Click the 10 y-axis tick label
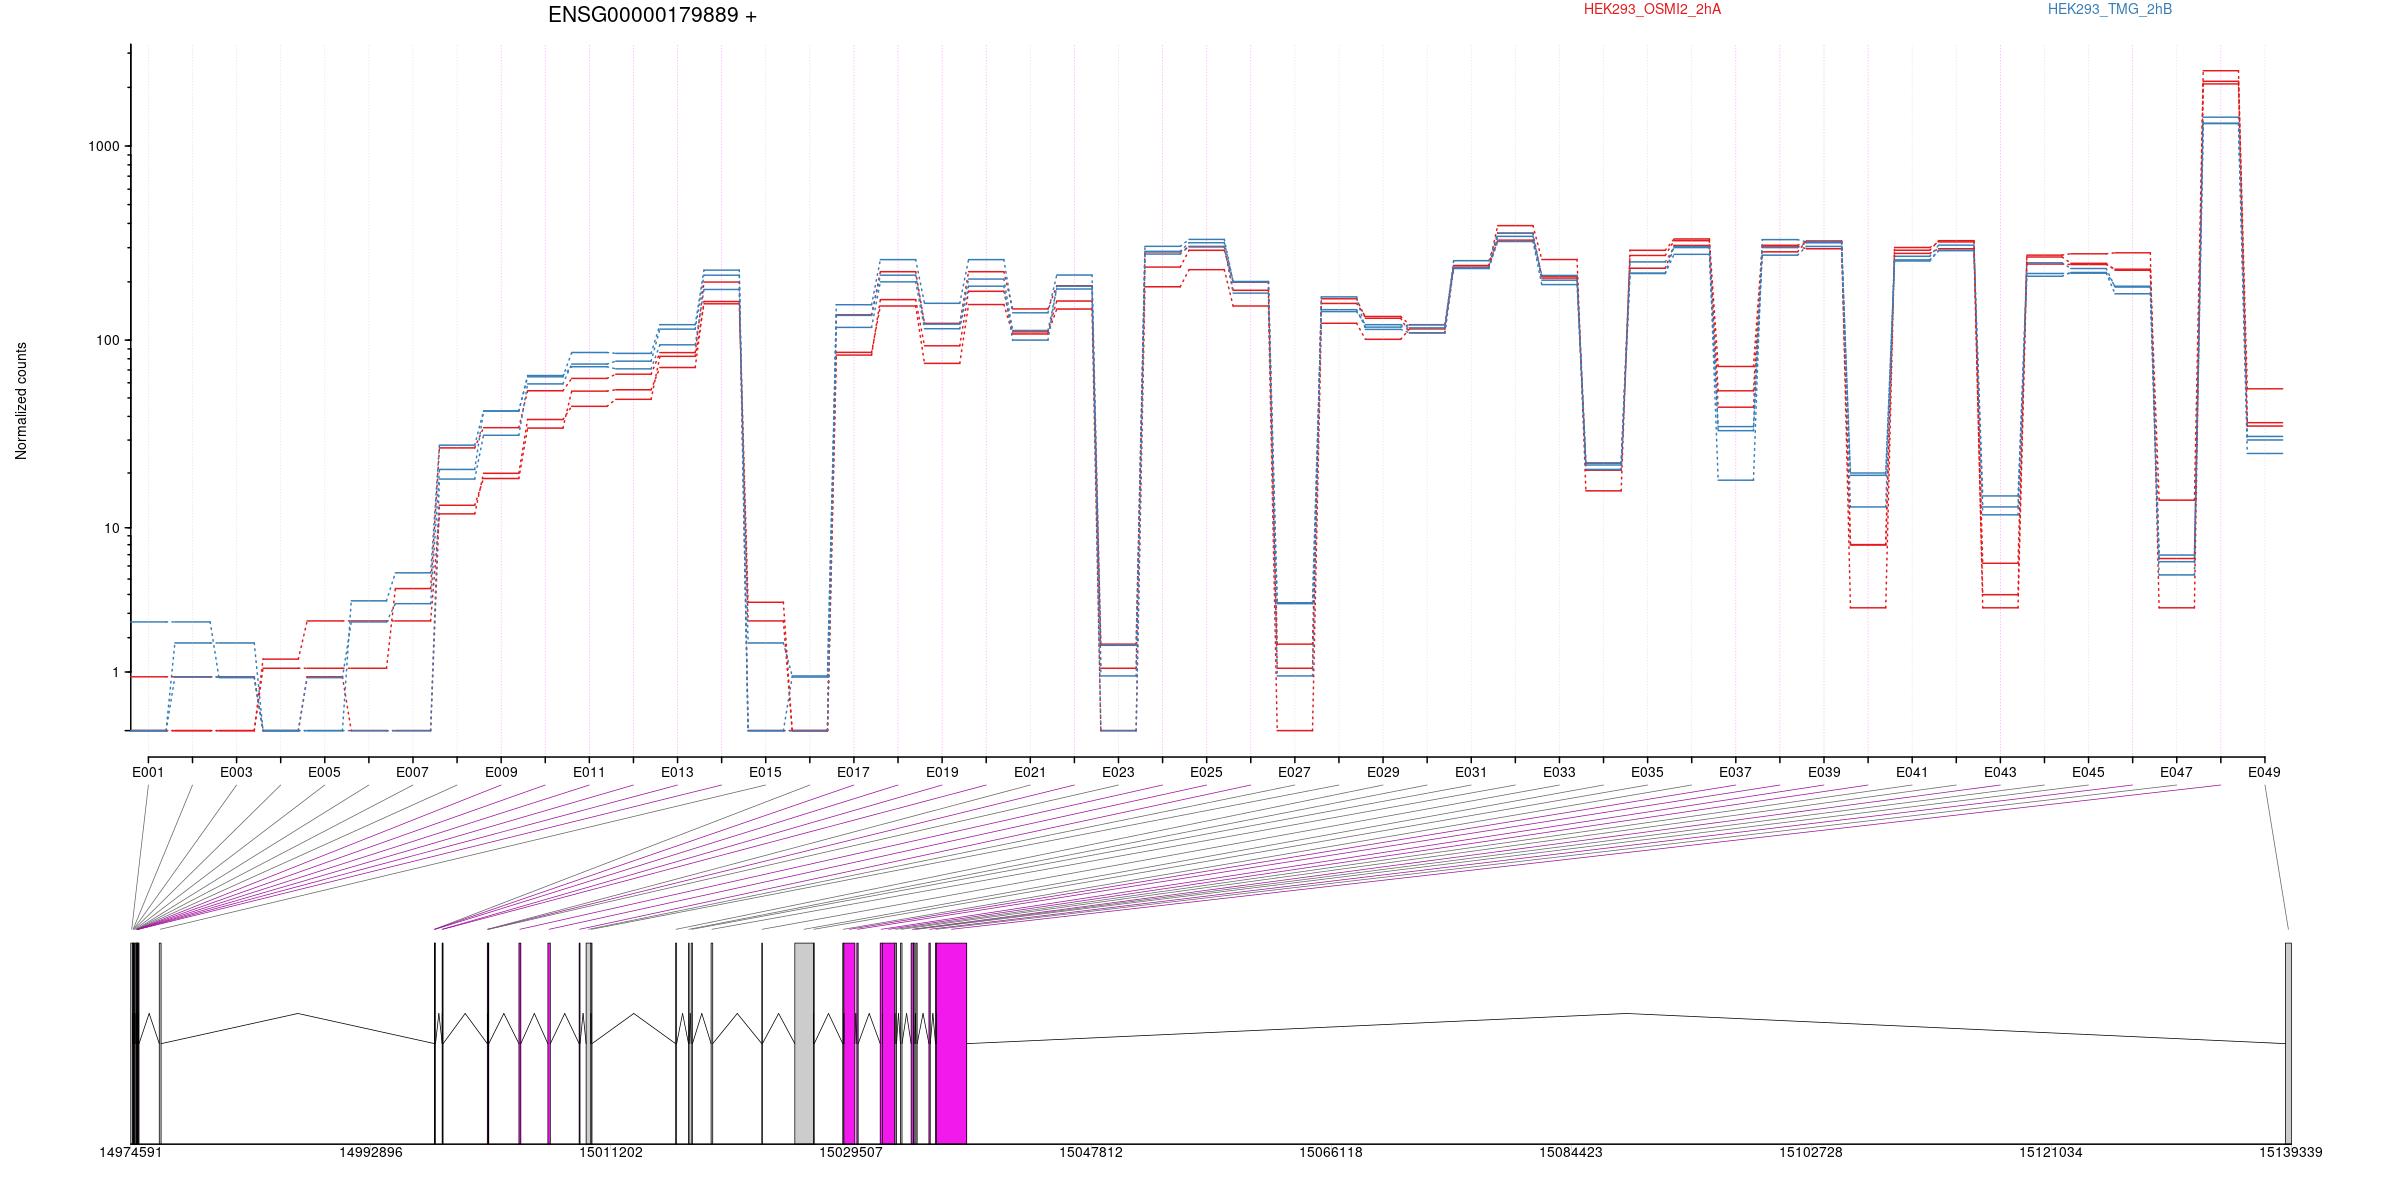This screenshot has height=1200, width=2400. [x=111, y=528]
